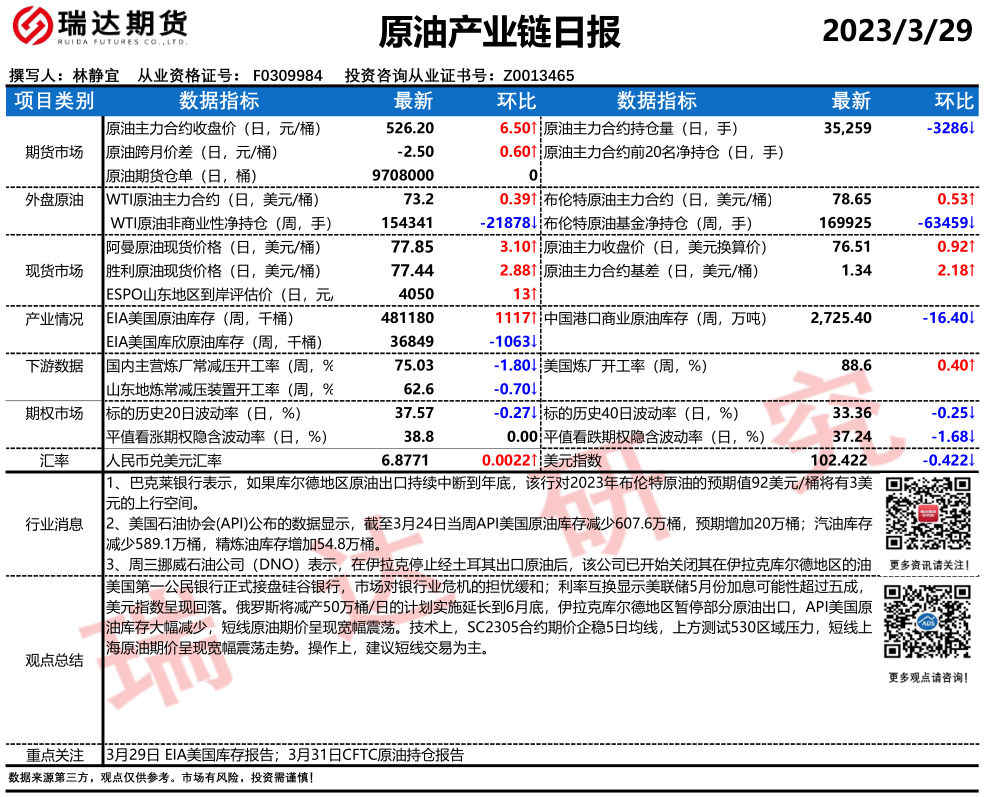Click the 重点关注 row label

coord(54,755)
